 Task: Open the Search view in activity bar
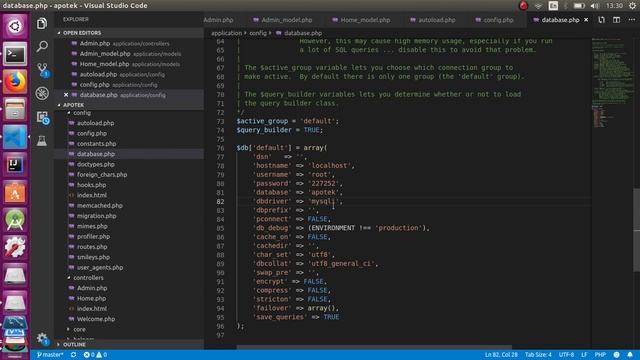pyautogui.click(x=42, y=47)
